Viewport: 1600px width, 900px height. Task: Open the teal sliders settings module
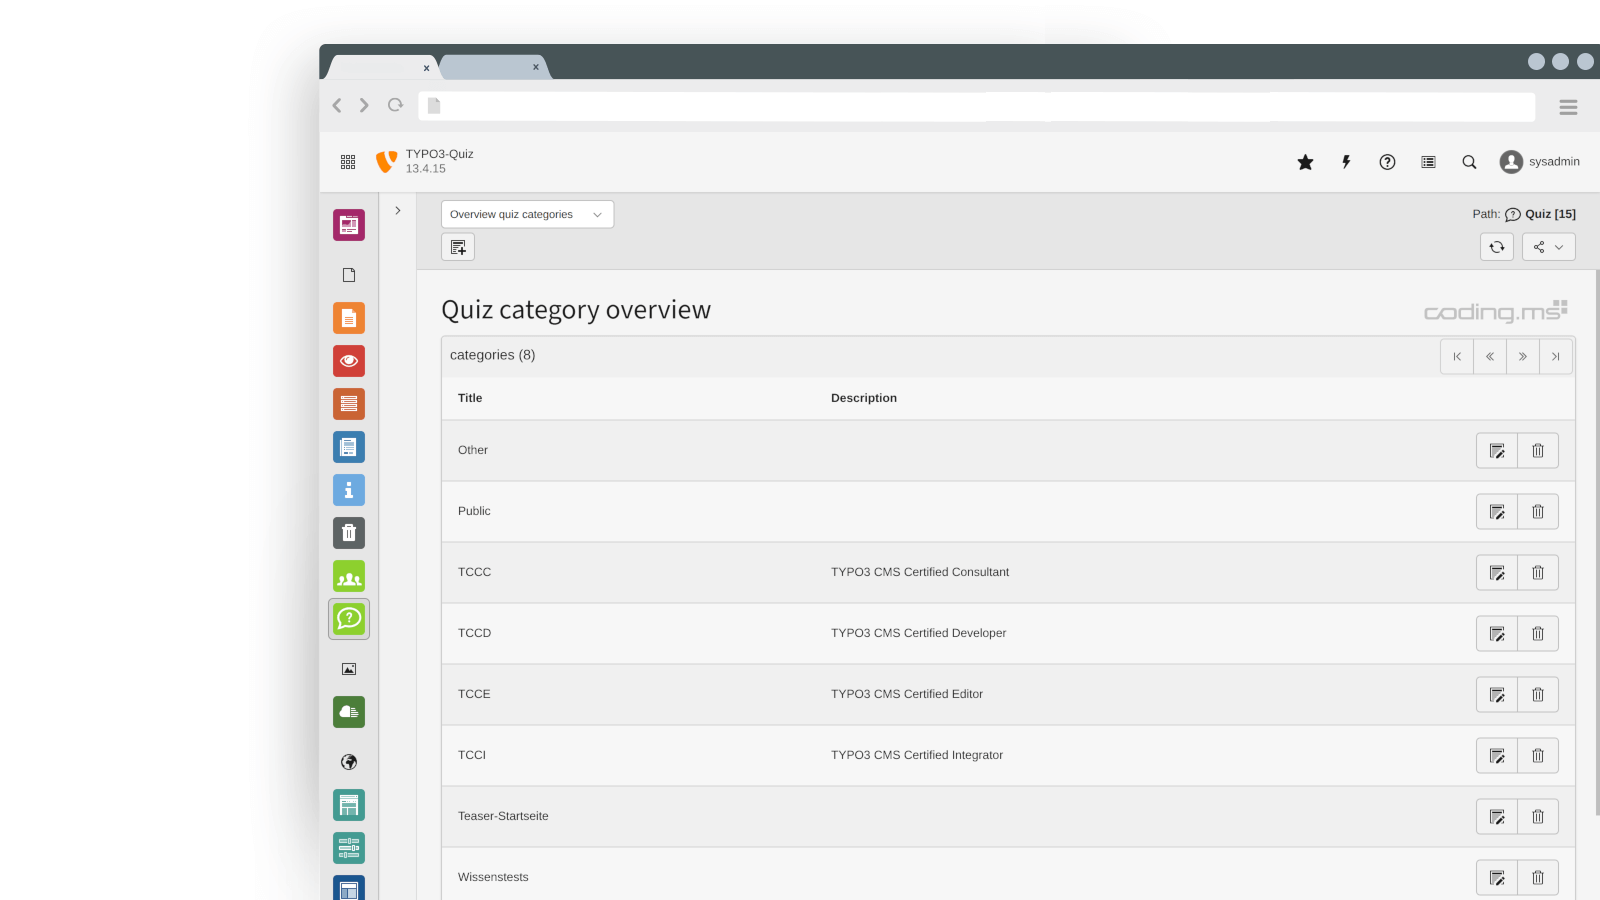(x=349, y=848)
